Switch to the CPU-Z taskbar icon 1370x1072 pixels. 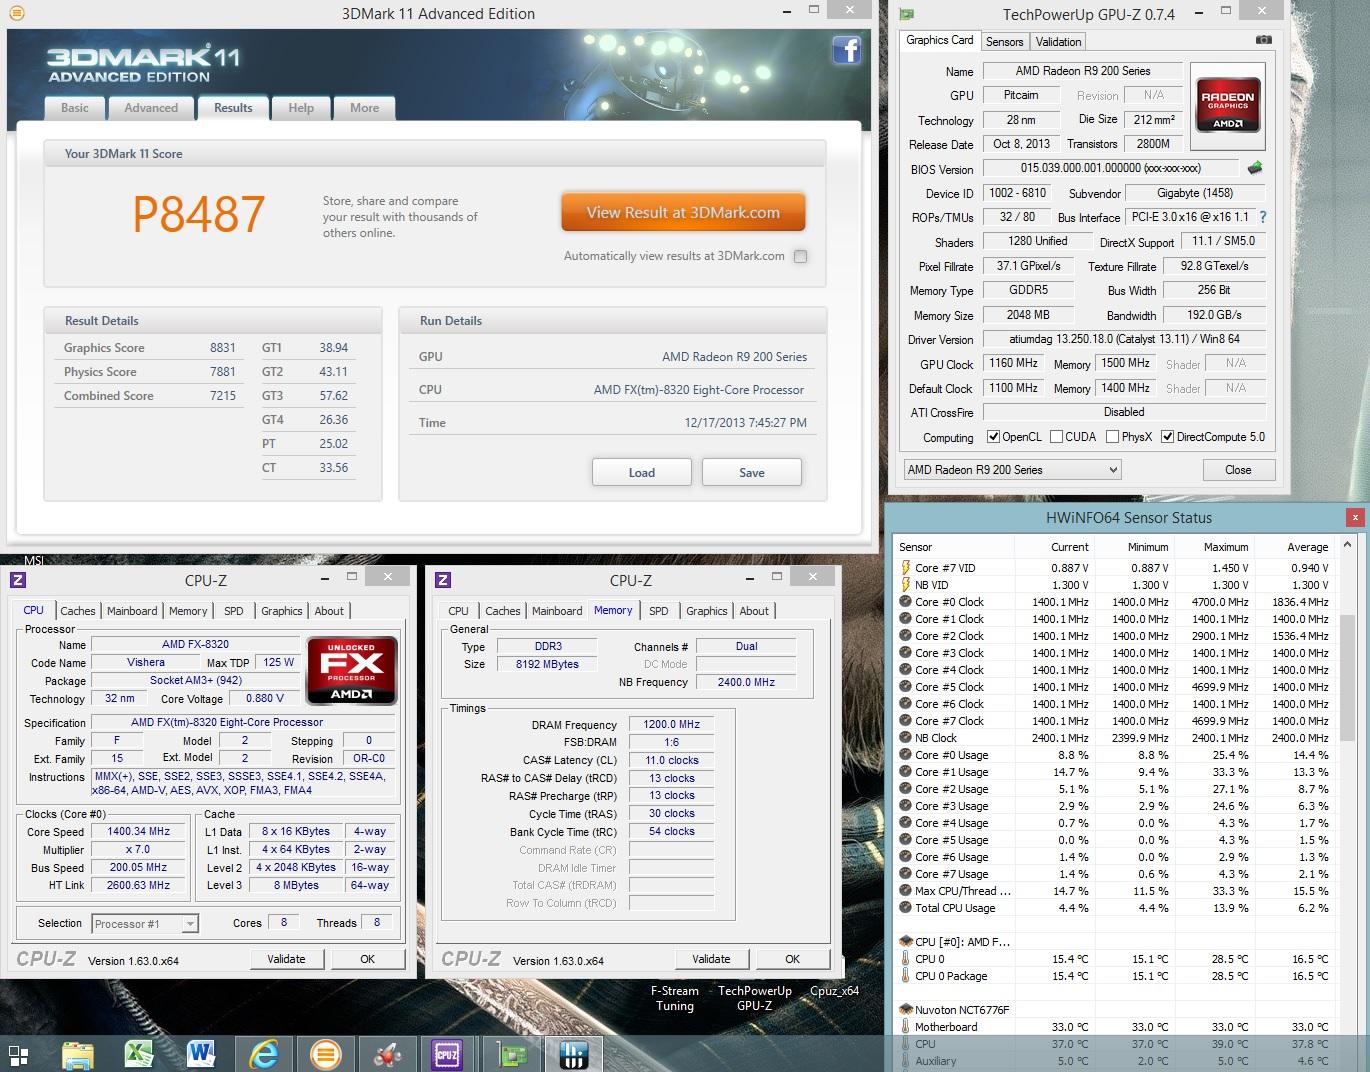click(447, 1054)
